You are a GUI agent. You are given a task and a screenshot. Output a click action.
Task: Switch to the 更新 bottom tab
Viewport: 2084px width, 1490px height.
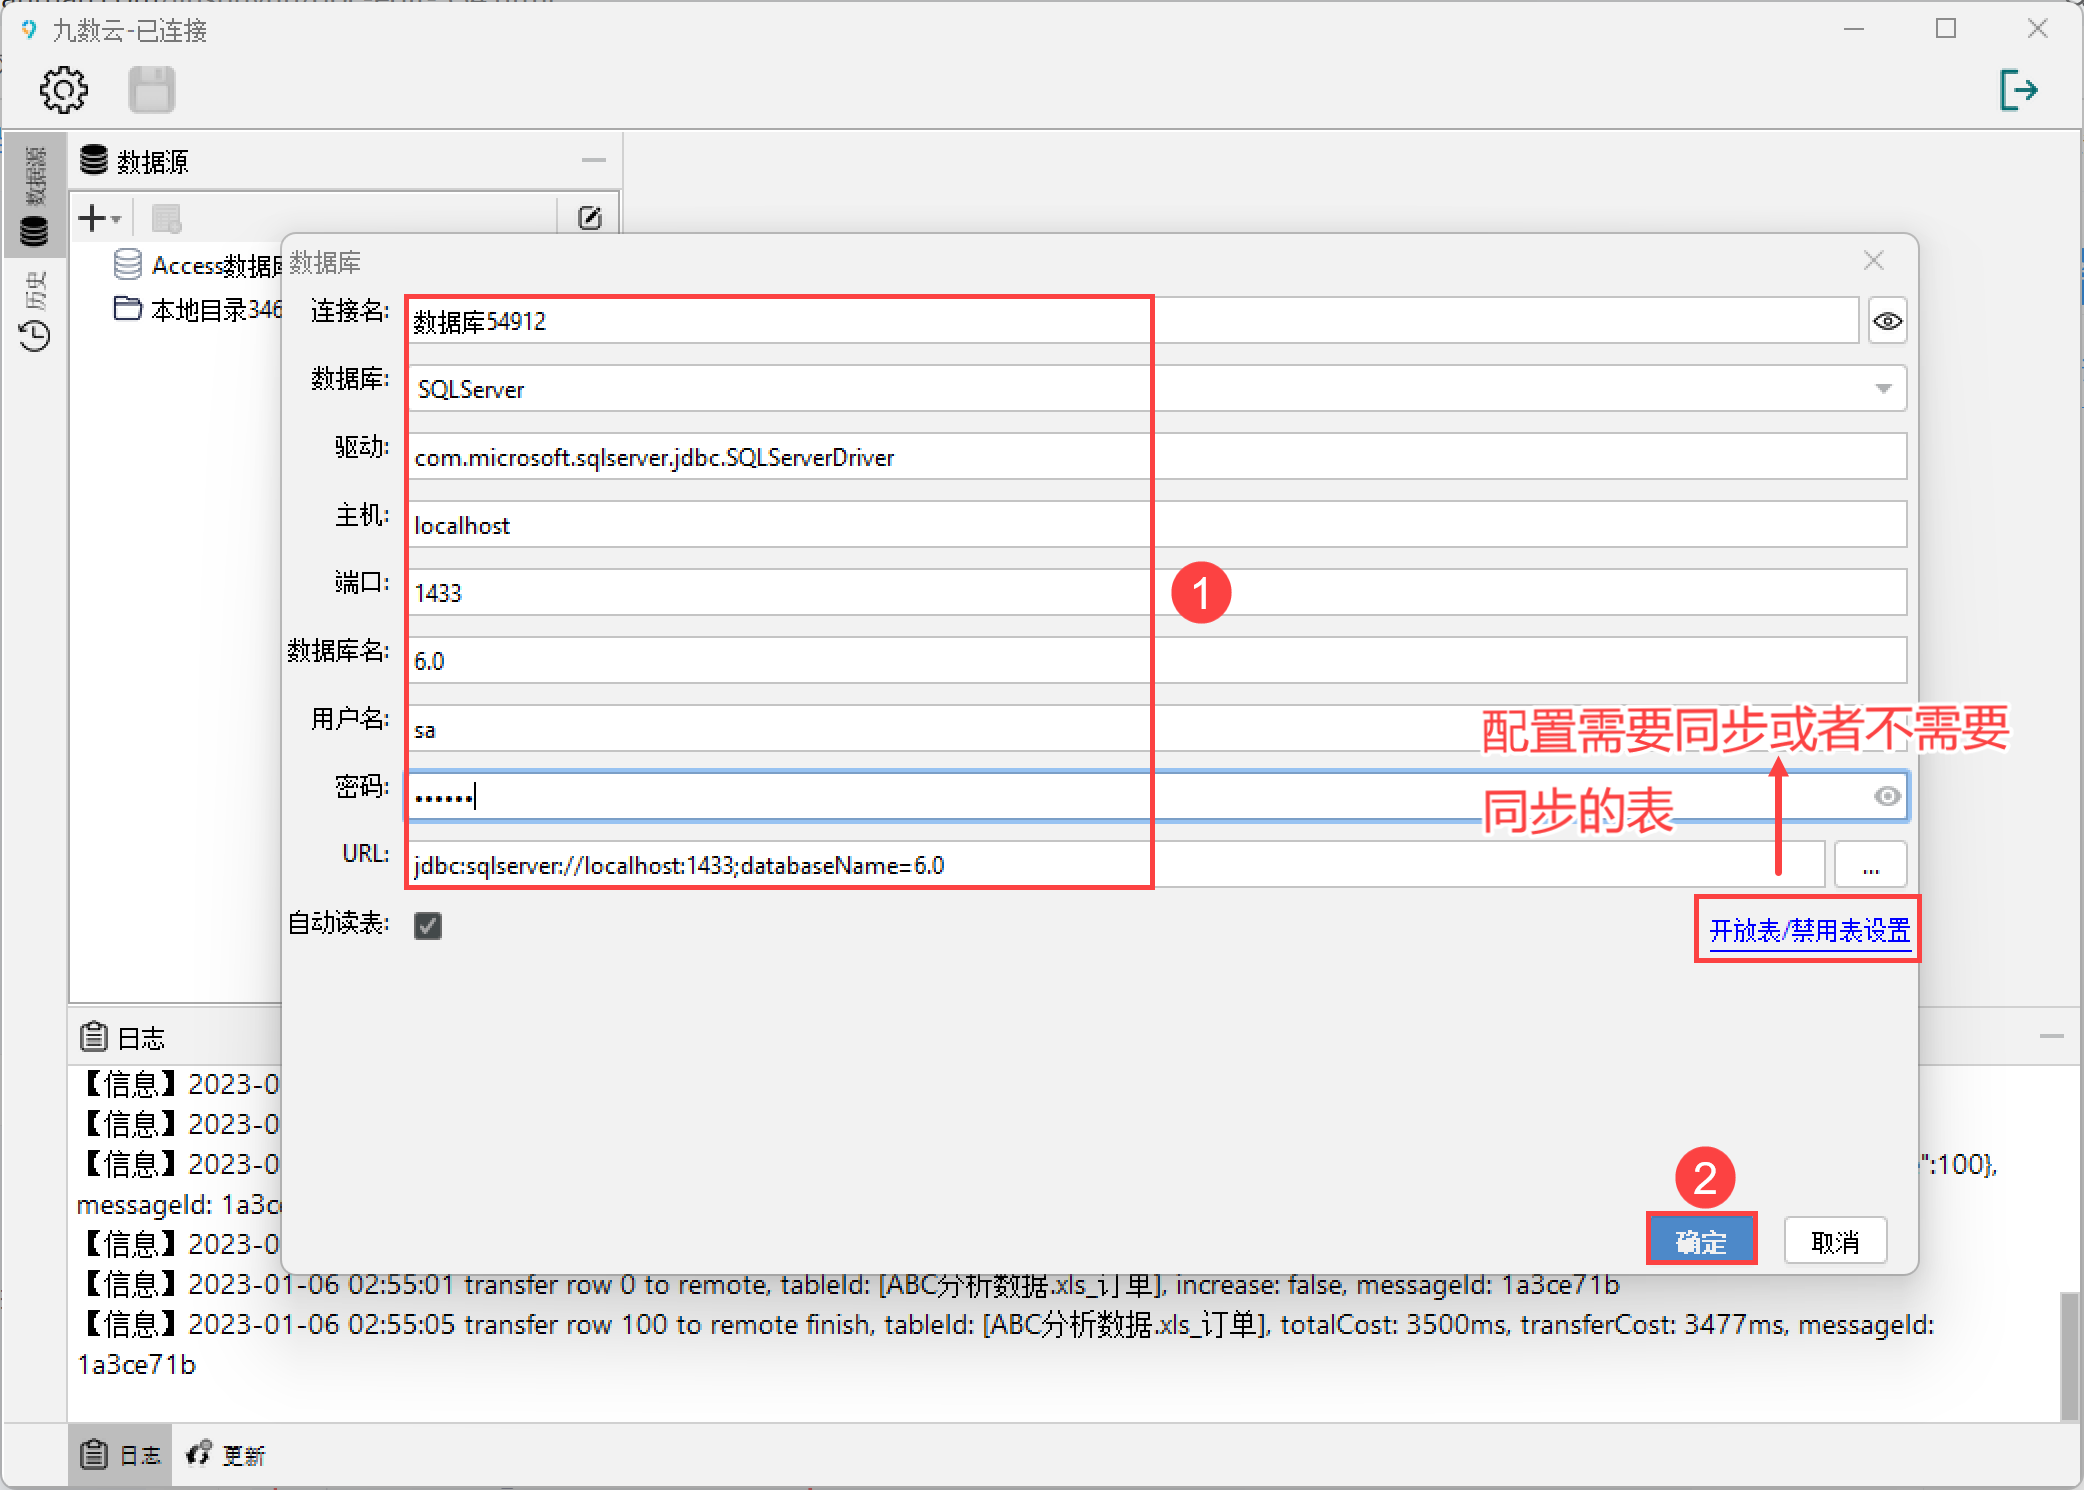click(227, 1455)
